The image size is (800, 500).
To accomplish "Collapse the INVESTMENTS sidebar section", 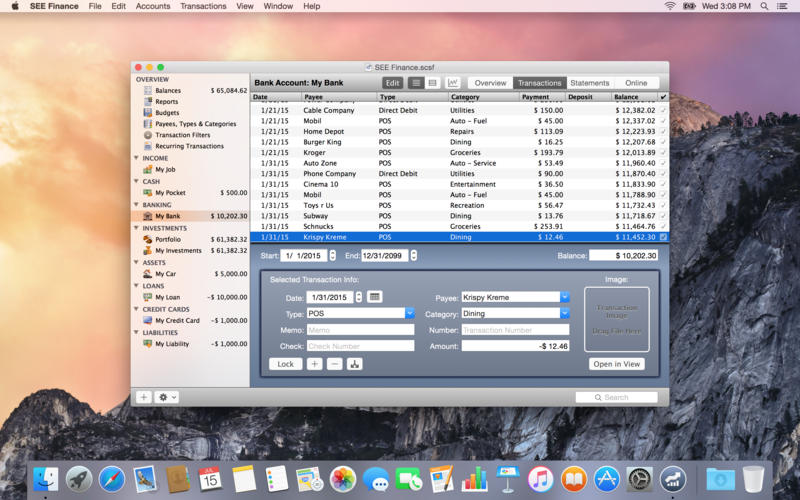I will (137, 228).
